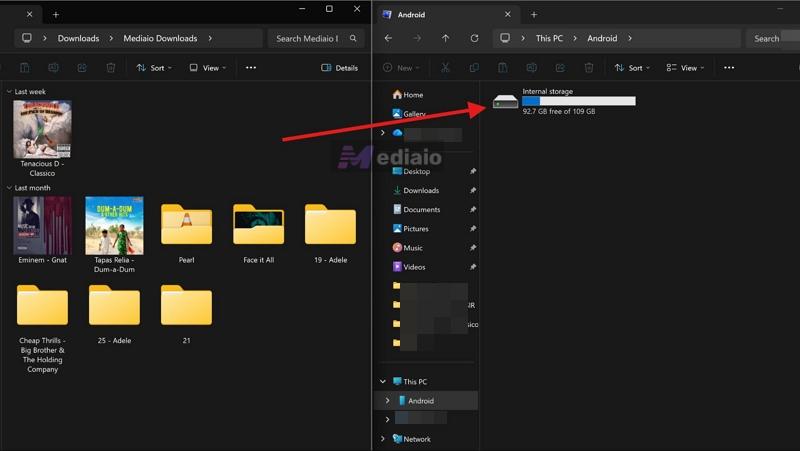The image size is (800, 451).
Task: Refresh the Android window
Action: [x=474, y=38]
